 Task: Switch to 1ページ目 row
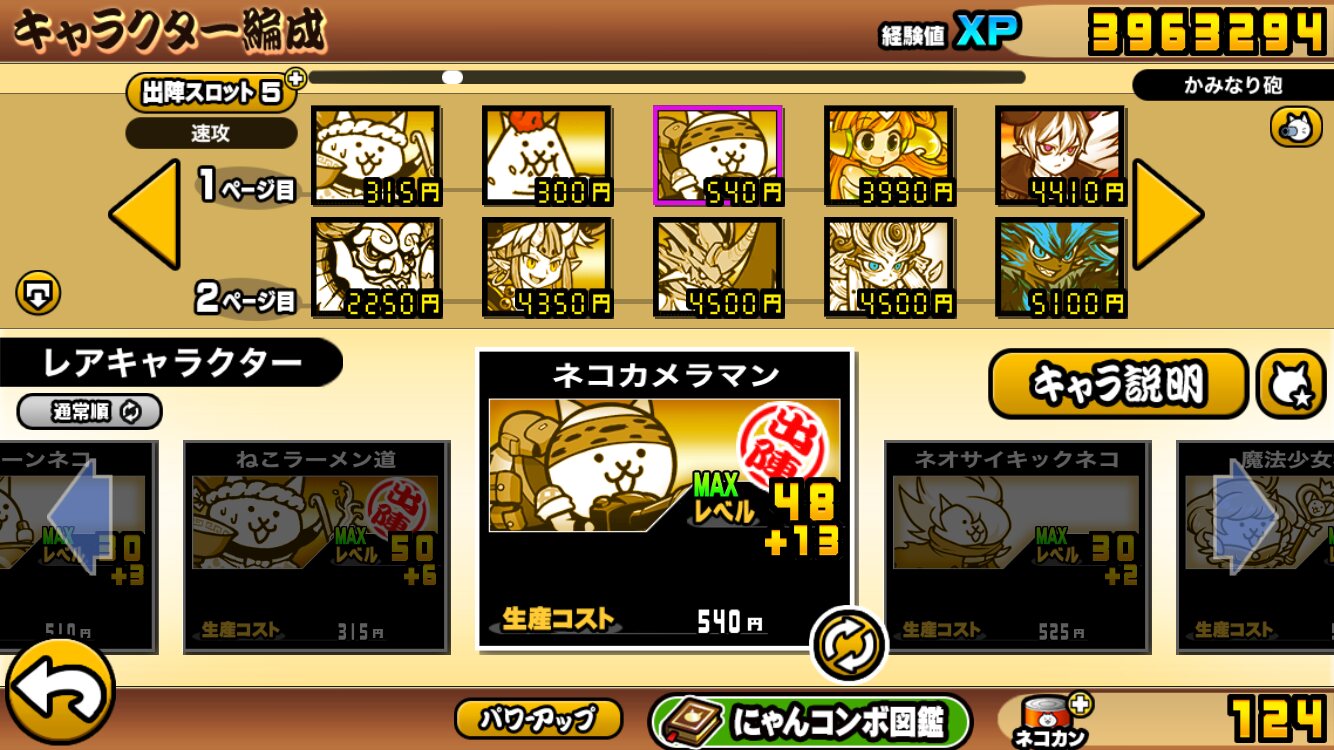click(x=248, y=186)
